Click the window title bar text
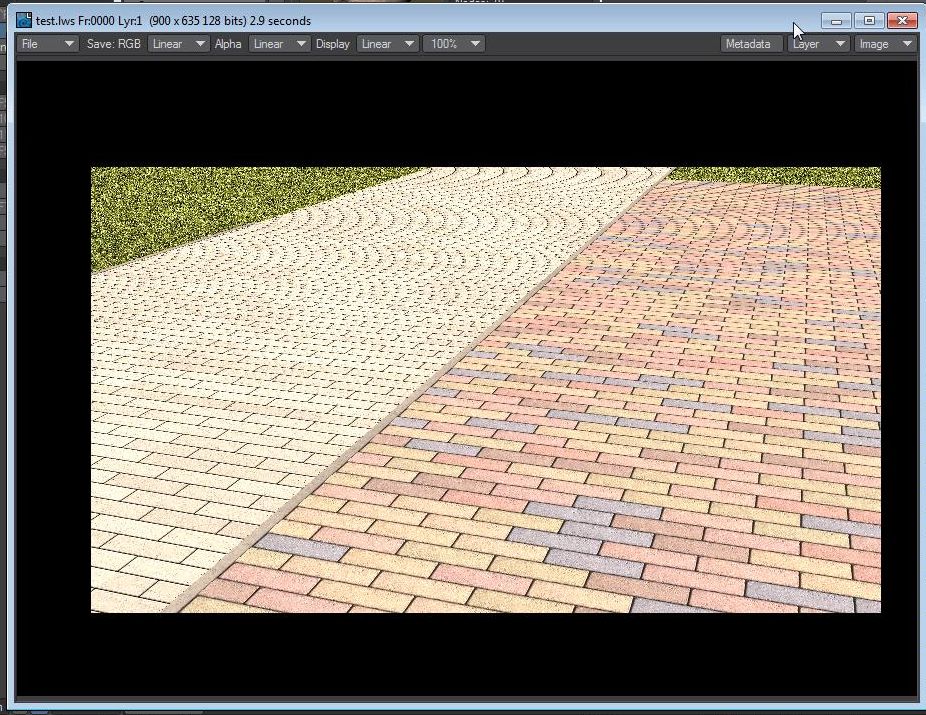 [x=173, y=20]
